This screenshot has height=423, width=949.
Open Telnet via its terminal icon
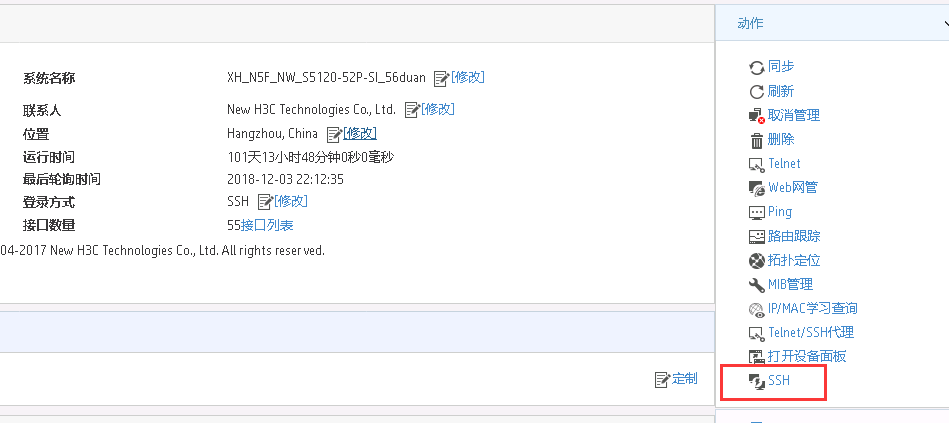pos(757,164)
